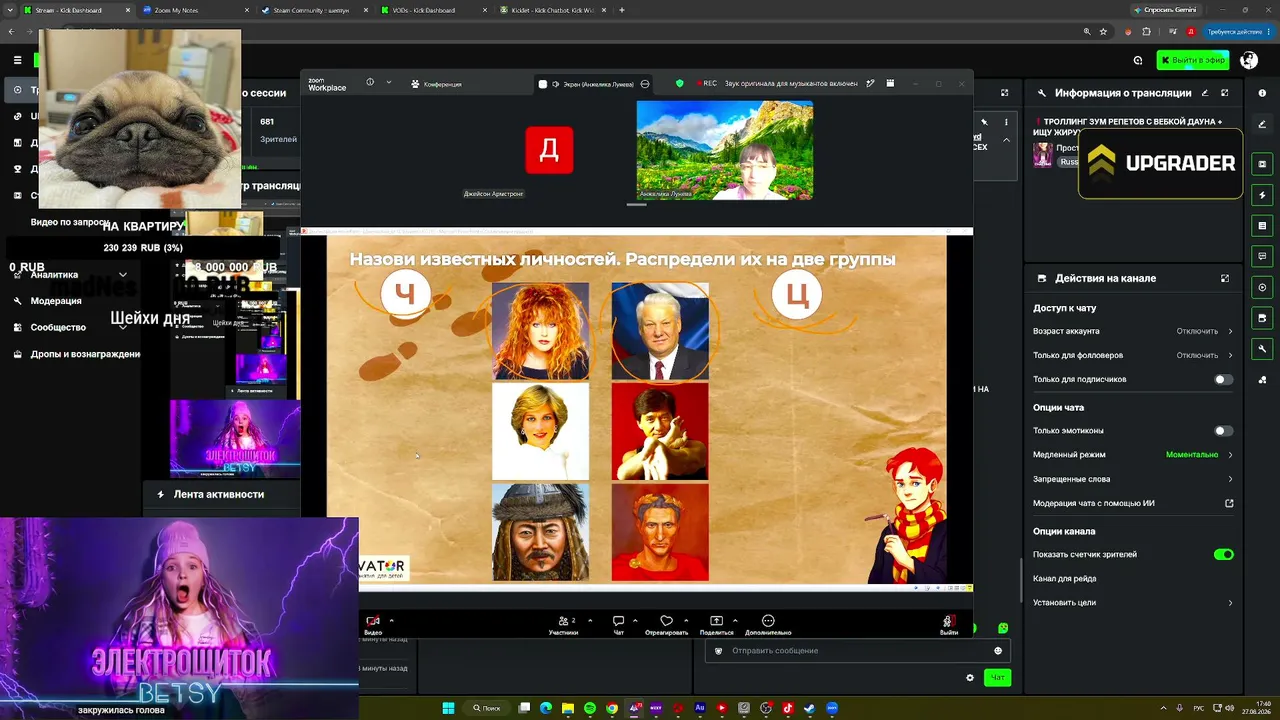The image size is (1280, 720).
Task: Open chat settings gear icon
Action: click(x=969, y=678)
